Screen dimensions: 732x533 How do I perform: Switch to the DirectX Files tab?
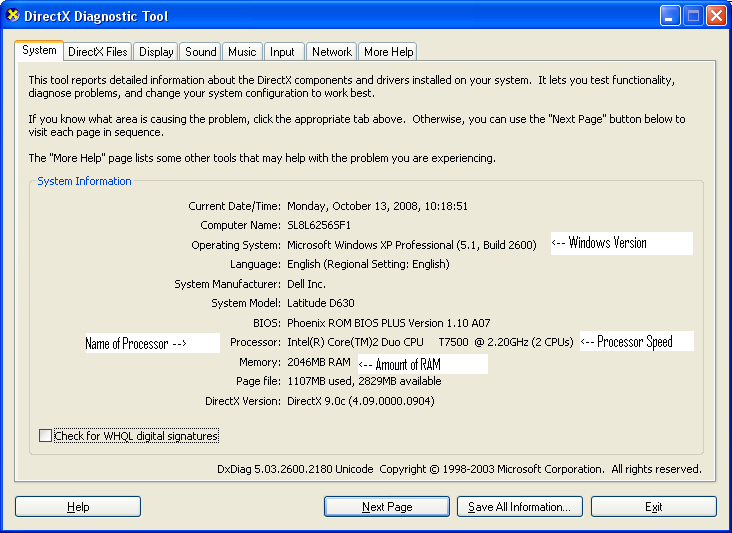pyautogui.click(x=98, y=52)
